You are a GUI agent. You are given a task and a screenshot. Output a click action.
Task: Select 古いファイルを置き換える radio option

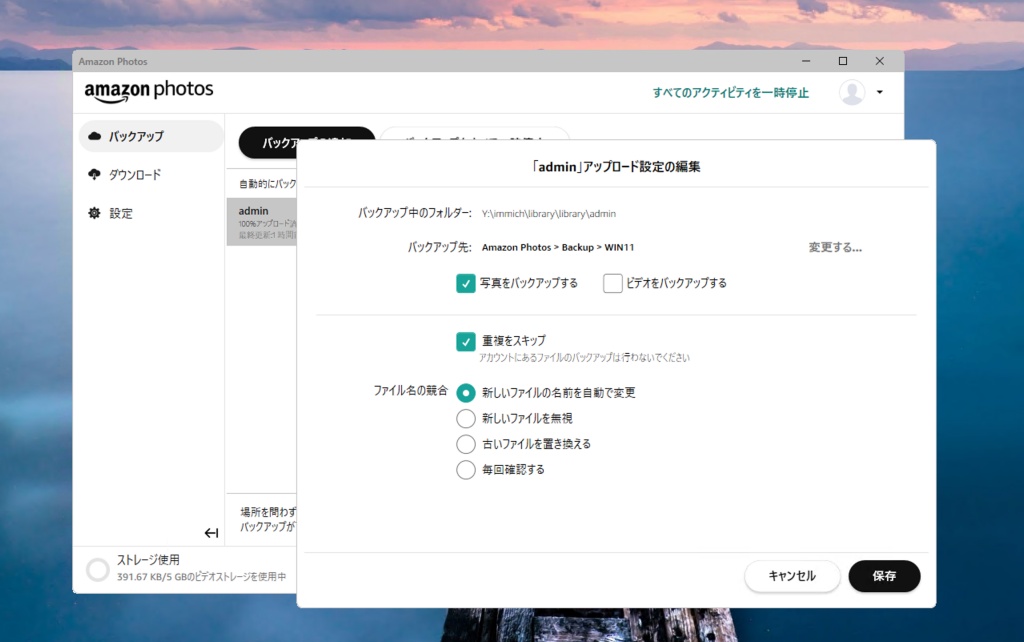(466, 444)
